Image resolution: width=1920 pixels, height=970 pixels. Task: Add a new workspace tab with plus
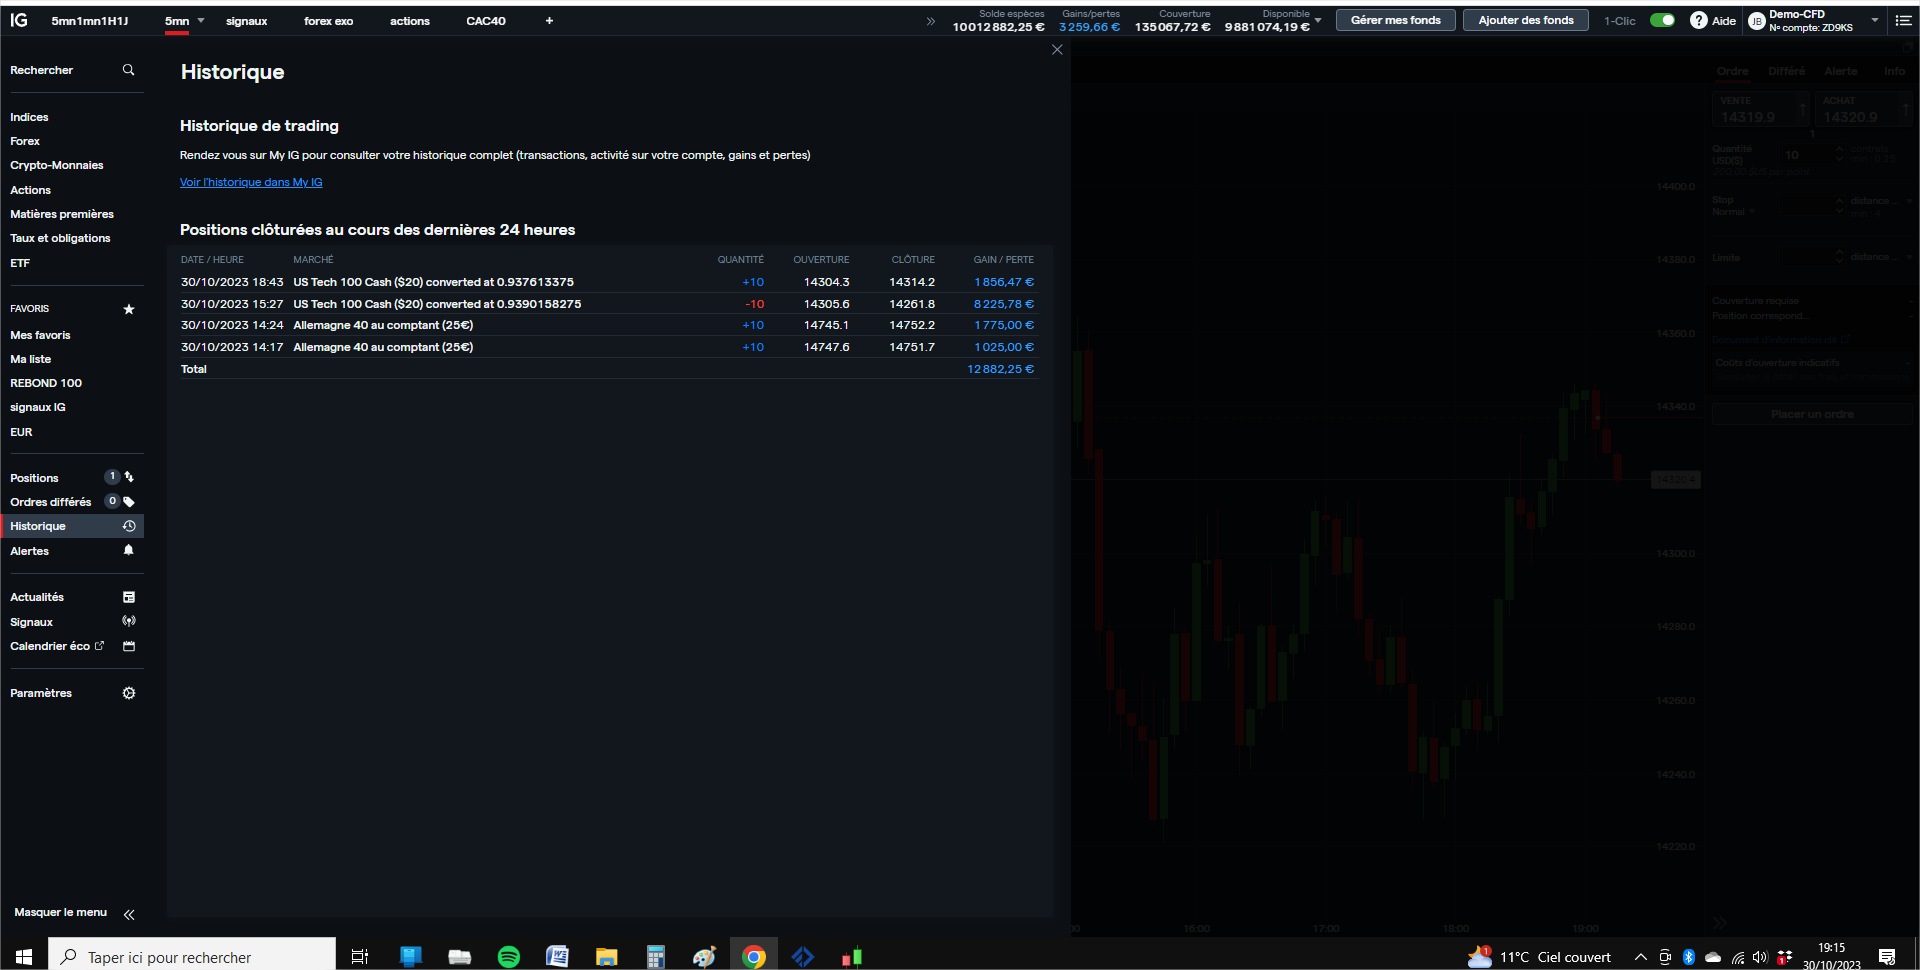click(549, 20)
